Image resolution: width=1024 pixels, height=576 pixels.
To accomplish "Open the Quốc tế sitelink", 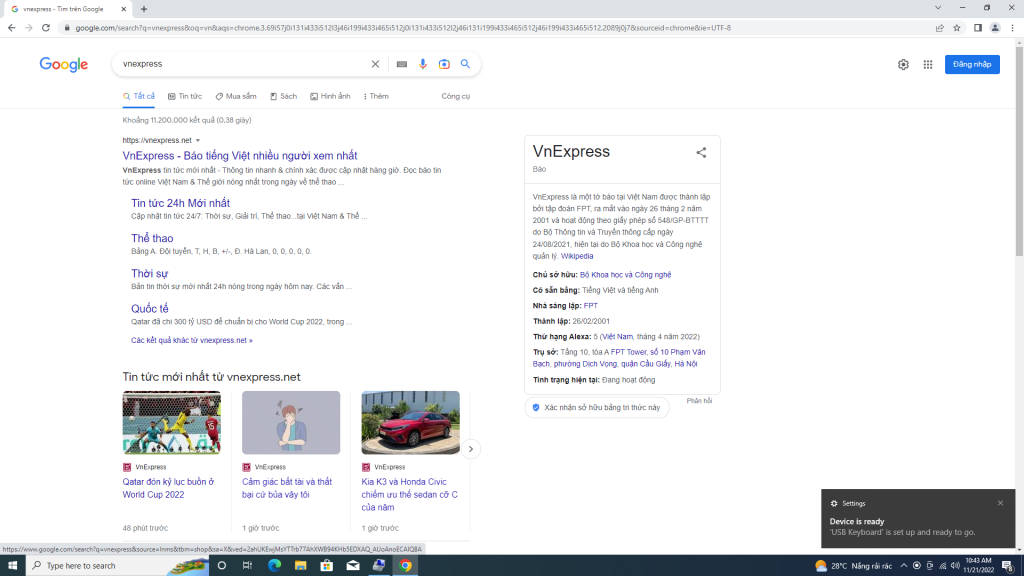I will click(150, 309).
